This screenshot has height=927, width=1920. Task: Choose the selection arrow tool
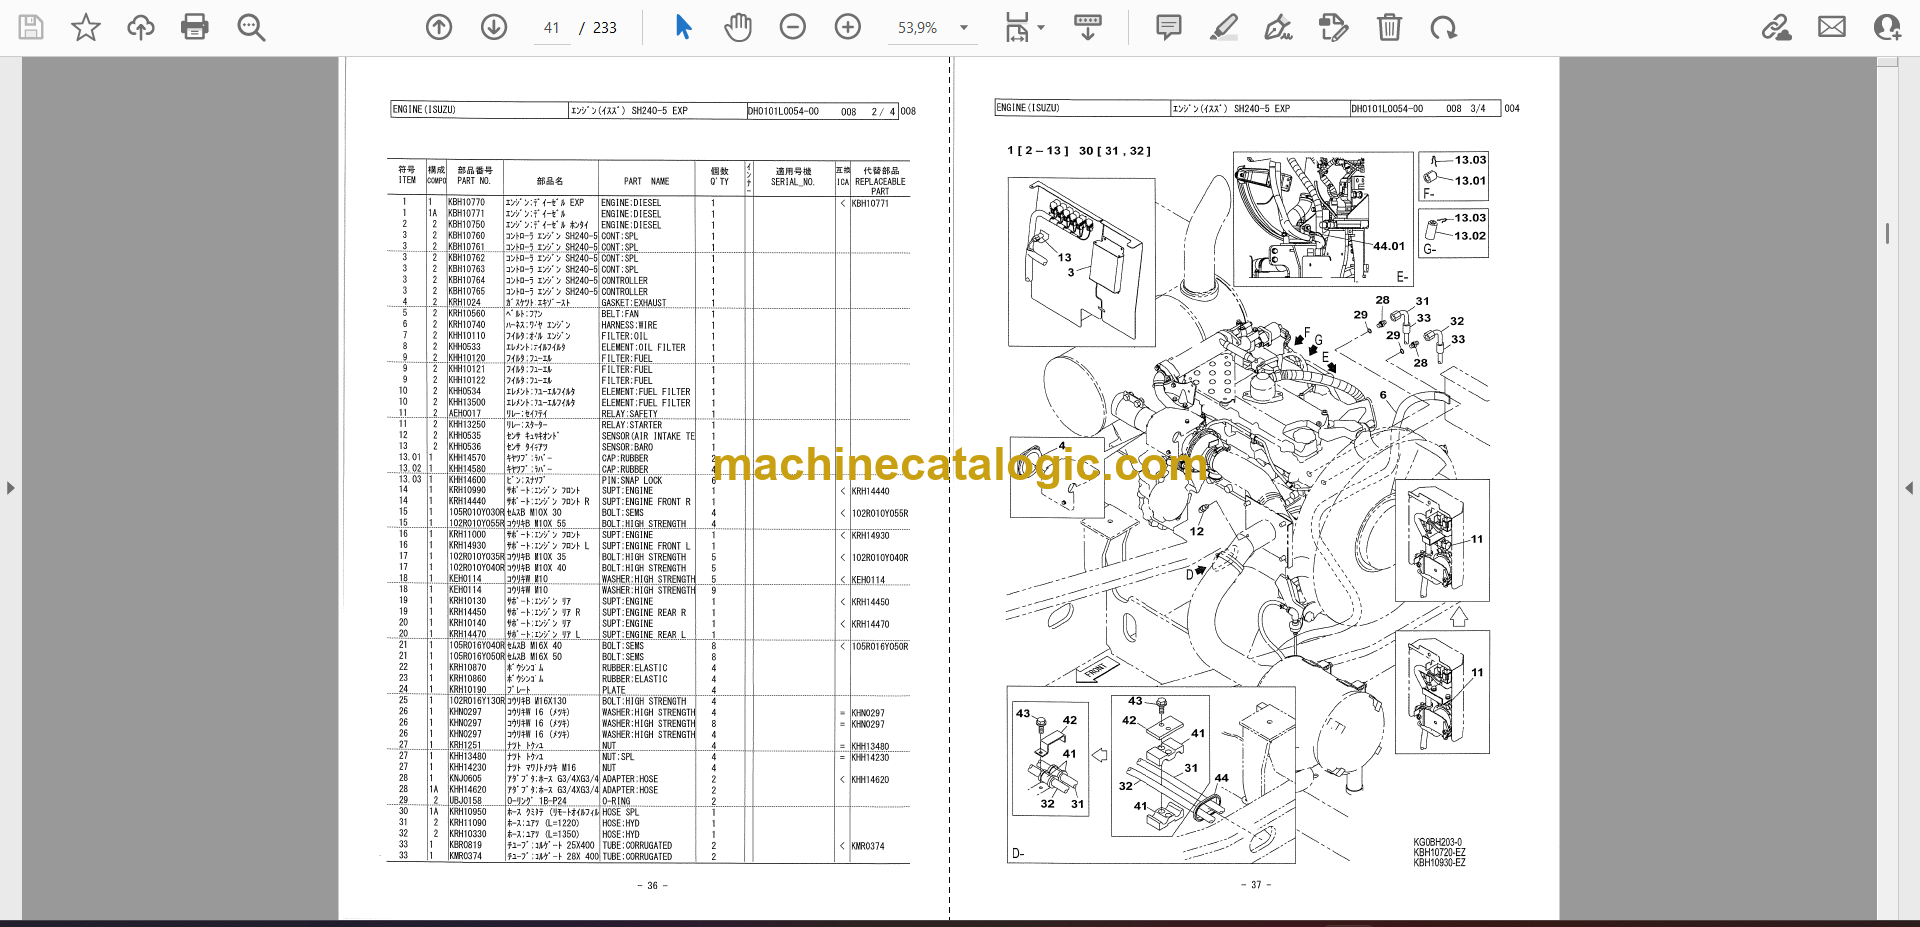coord(683,27)
